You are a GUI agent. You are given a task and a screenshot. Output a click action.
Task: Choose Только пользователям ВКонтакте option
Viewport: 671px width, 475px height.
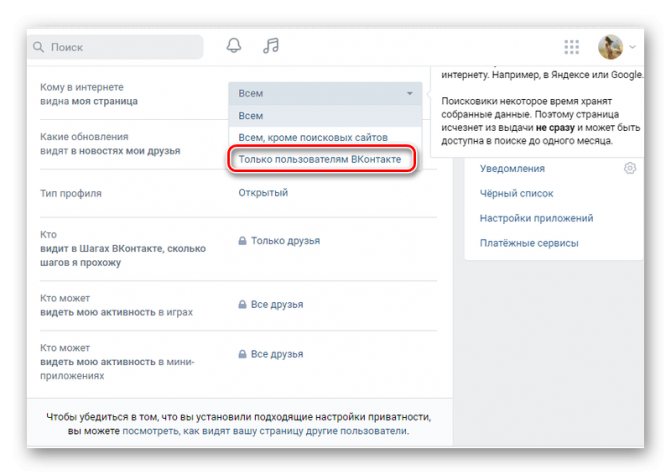tap(322, 159)
